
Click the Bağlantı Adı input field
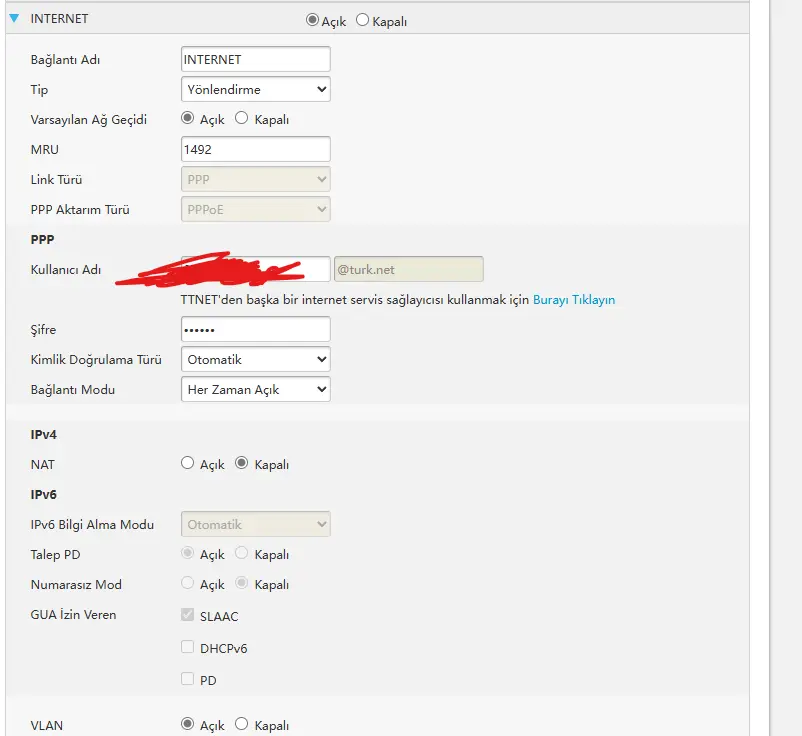coord(256,59)
